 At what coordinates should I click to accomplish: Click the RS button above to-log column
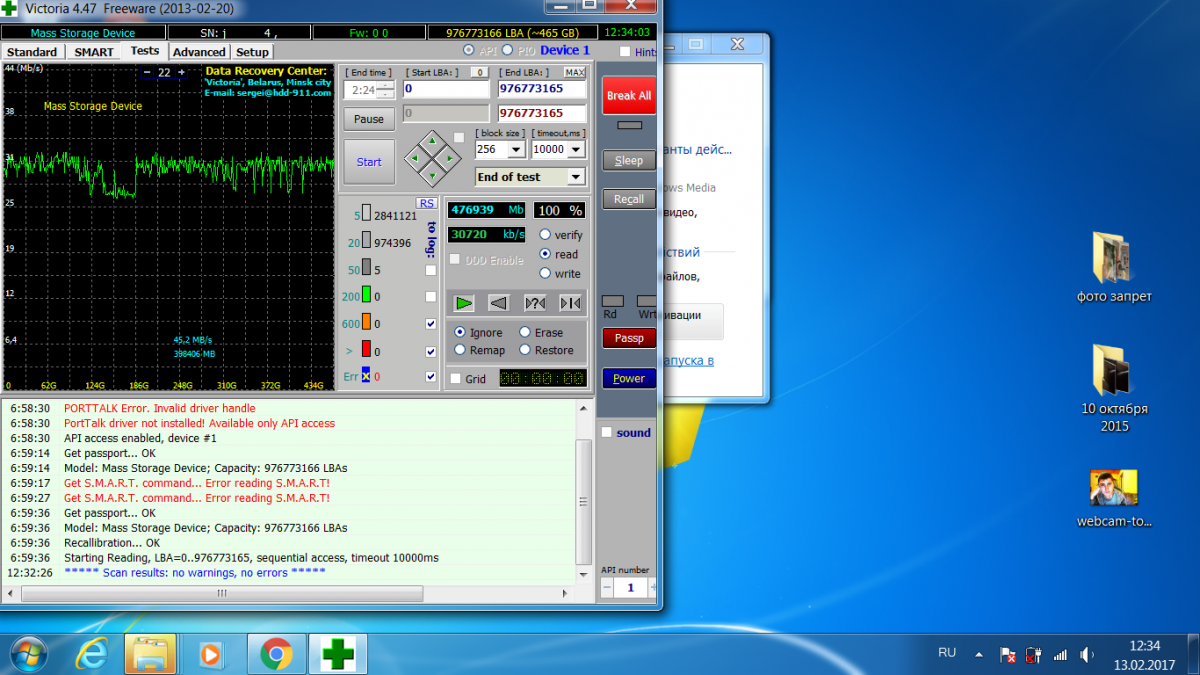[x=427, y=203]
